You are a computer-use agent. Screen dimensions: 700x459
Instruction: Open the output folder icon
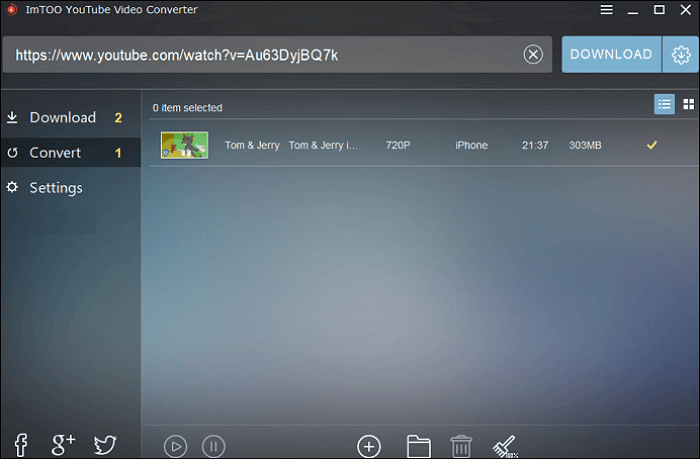[419, 446]
